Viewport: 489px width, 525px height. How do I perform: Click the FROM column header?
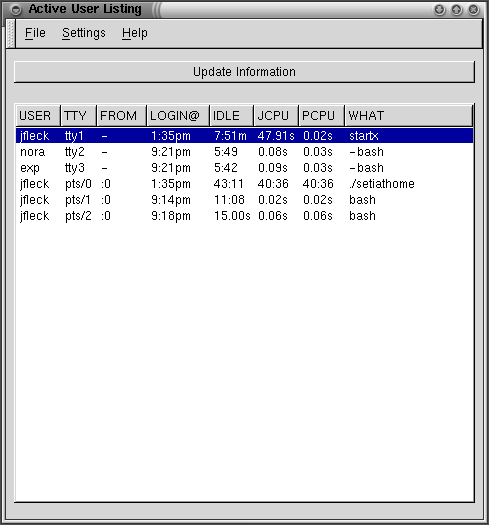tap(121, 116)
